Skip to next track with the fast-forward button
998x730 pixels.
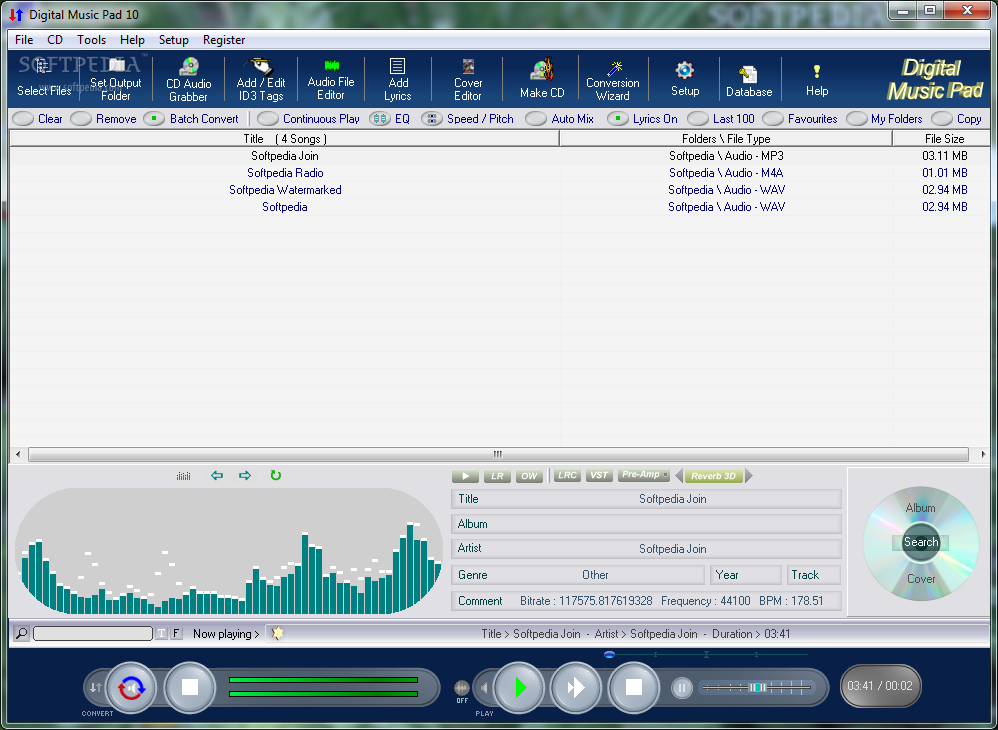point(576,687)
